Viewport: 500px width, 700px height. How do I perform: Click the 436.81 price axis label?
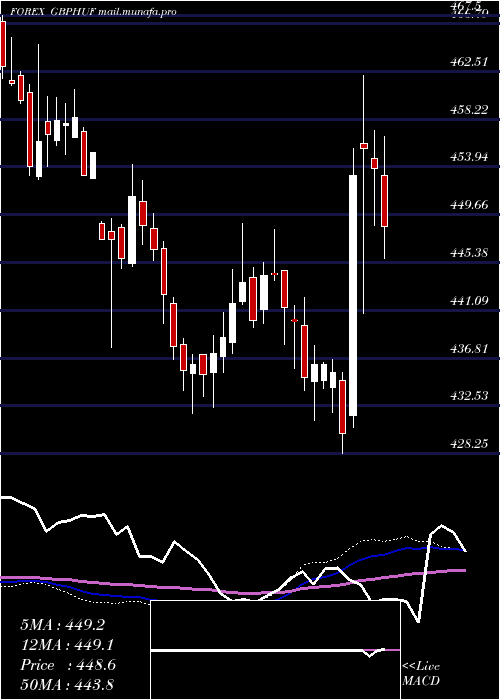(x=468, y=349)
